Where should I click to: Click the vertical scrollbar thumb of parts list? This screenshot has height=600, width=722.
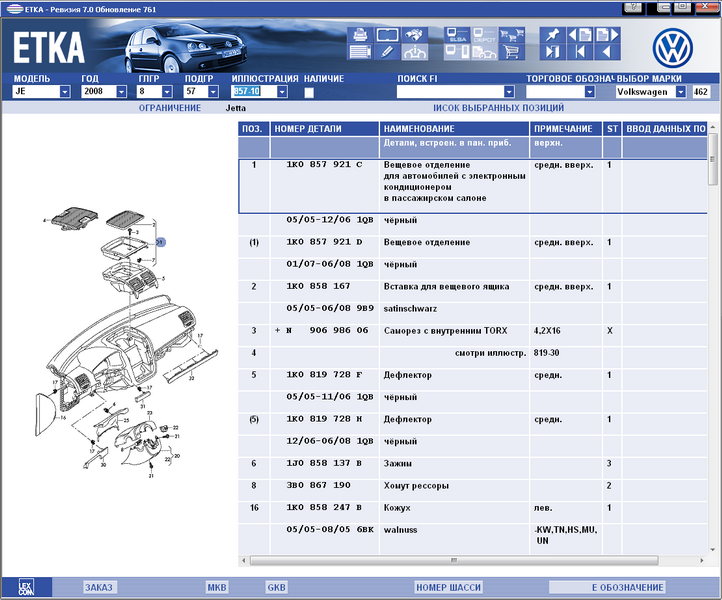(712, 159)
